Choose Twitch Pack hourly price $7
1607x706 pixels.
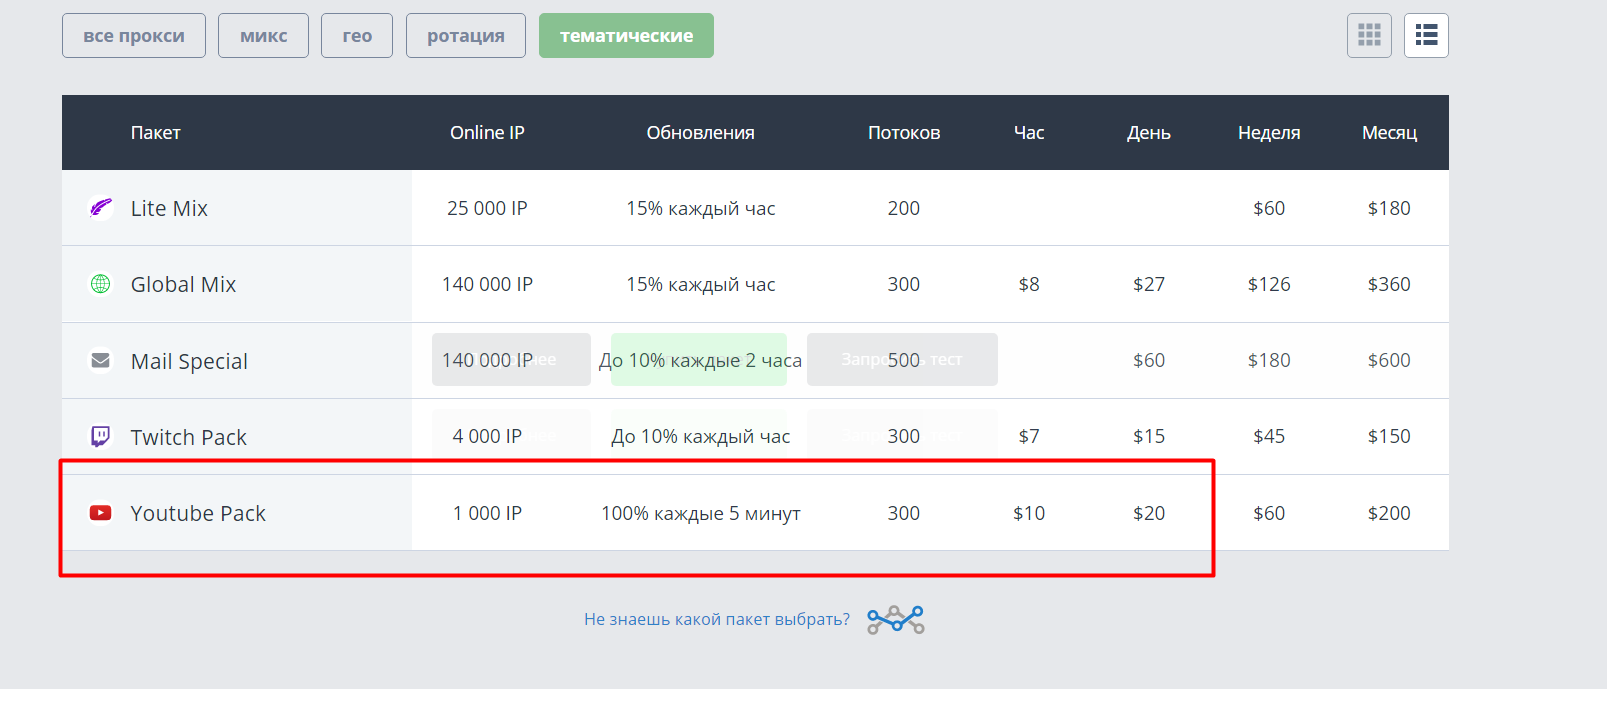[x=1028, y=436]
